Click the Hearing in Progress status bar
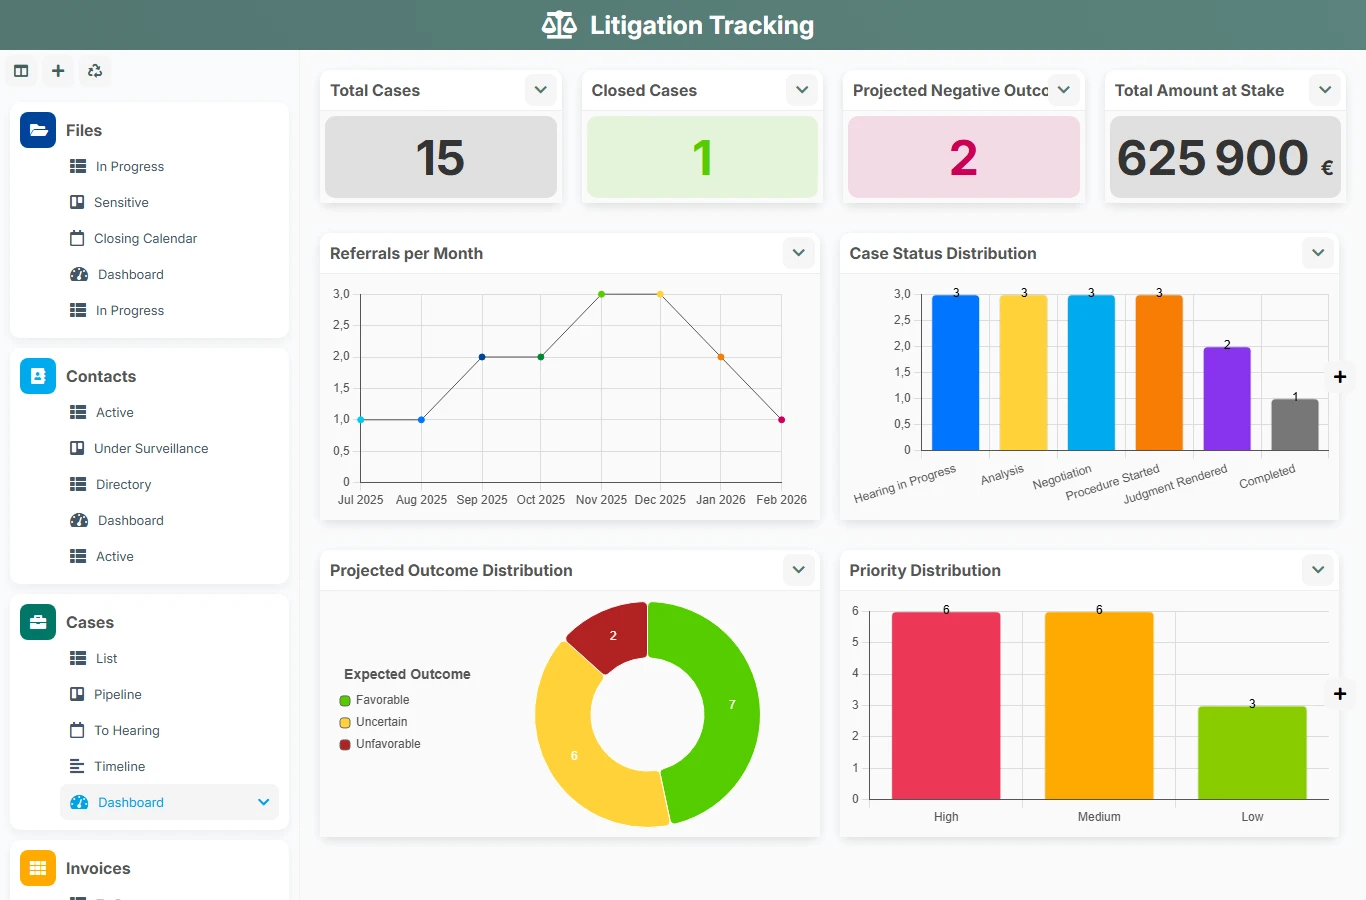Screen dimensions: 1366x900 point(955,373)
